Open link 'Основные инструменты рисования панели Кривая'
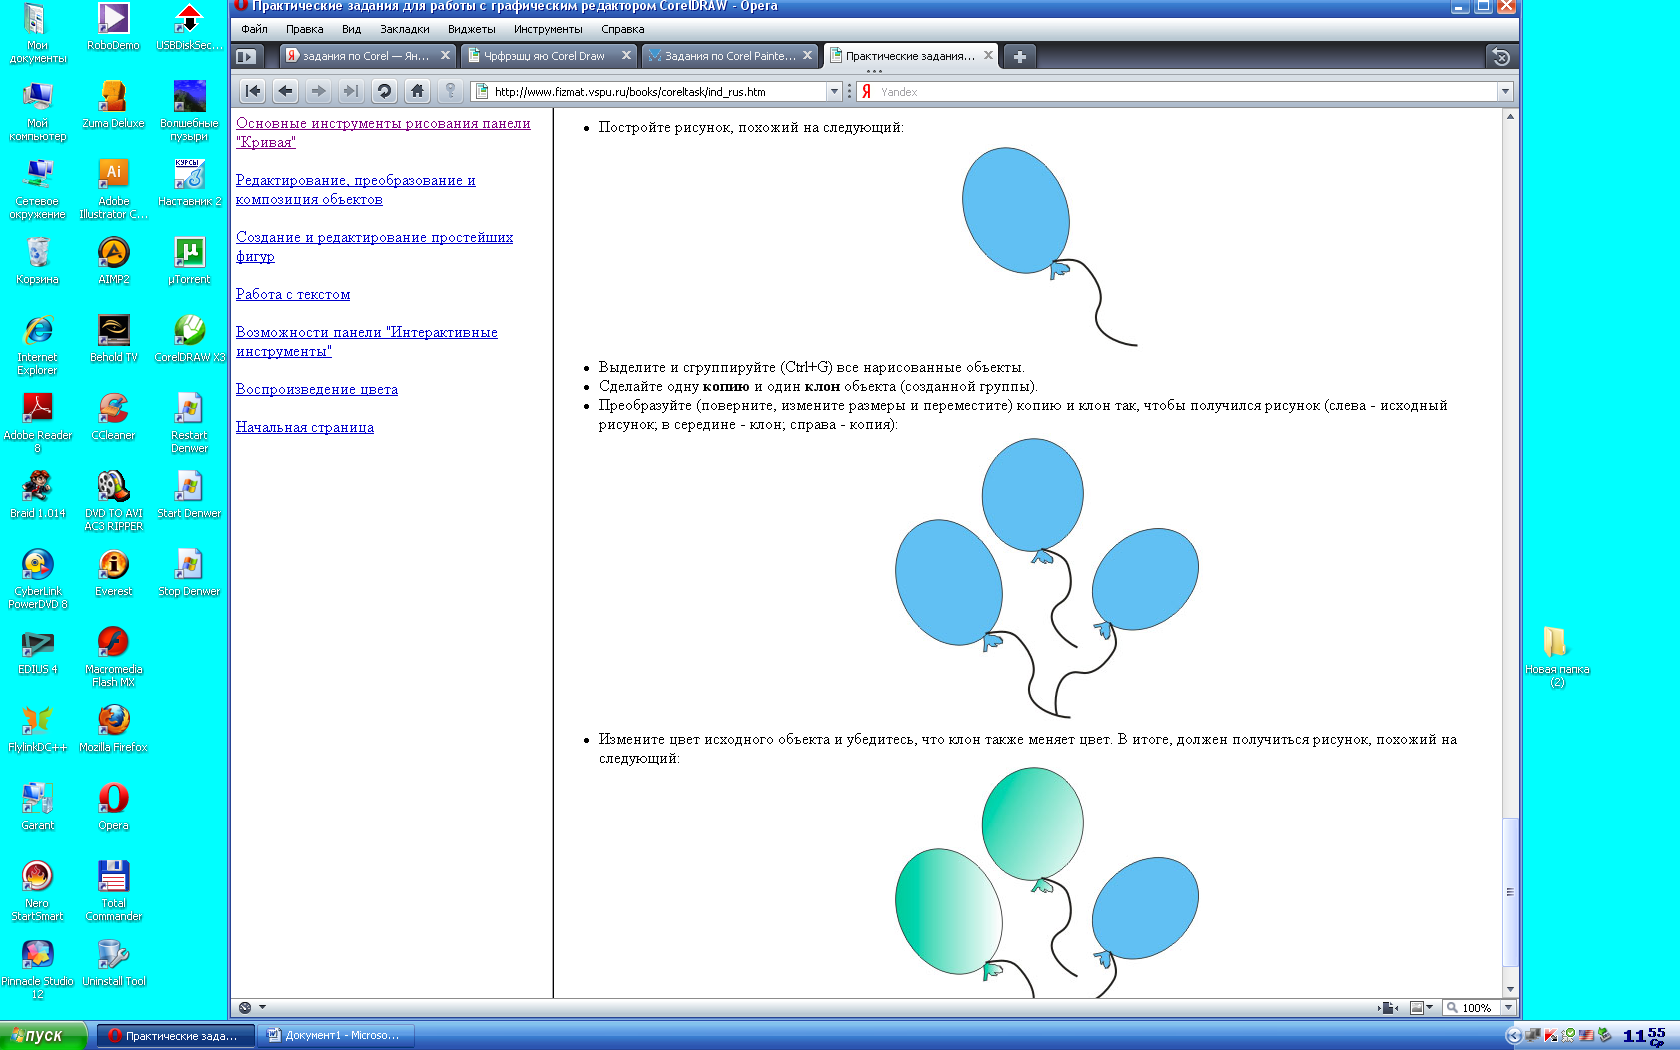The height and width of the screenshot is (1050, 1680). click(383, 133)
